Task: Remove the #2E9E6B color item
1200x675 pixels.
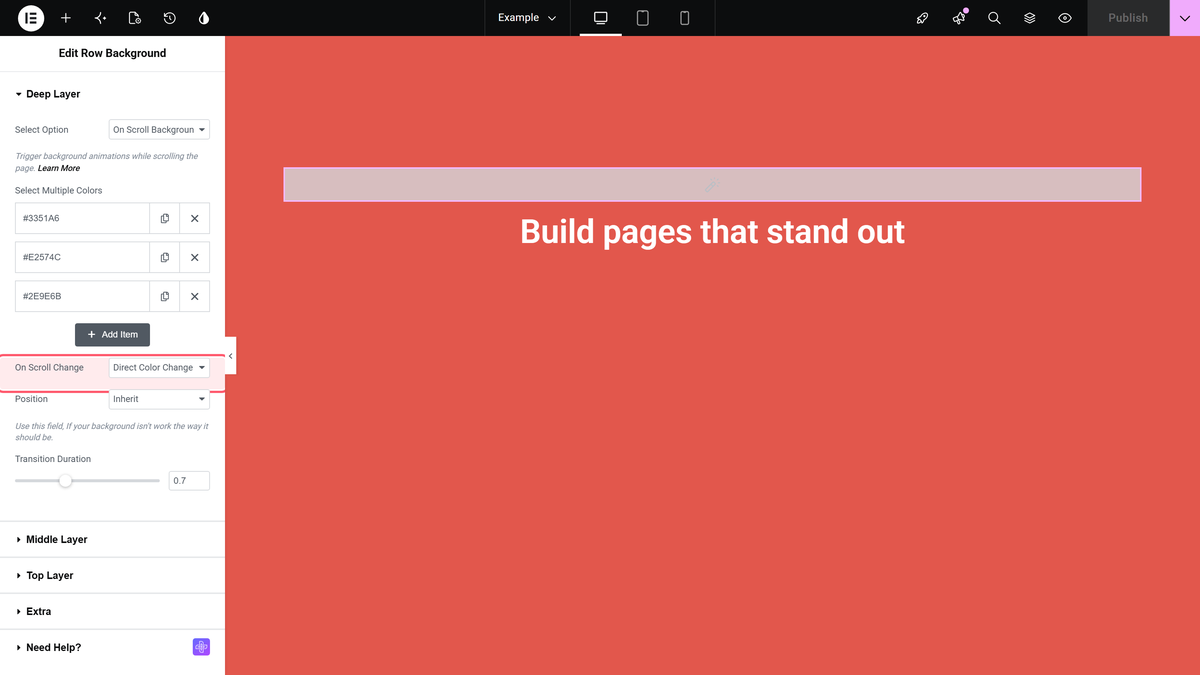Action: tap(195, 296)
